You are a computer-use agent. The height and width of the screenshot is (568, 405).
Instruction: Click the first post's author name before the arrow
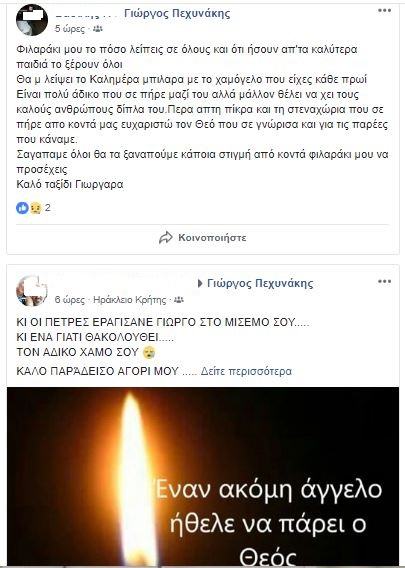[x=85, y=16]
